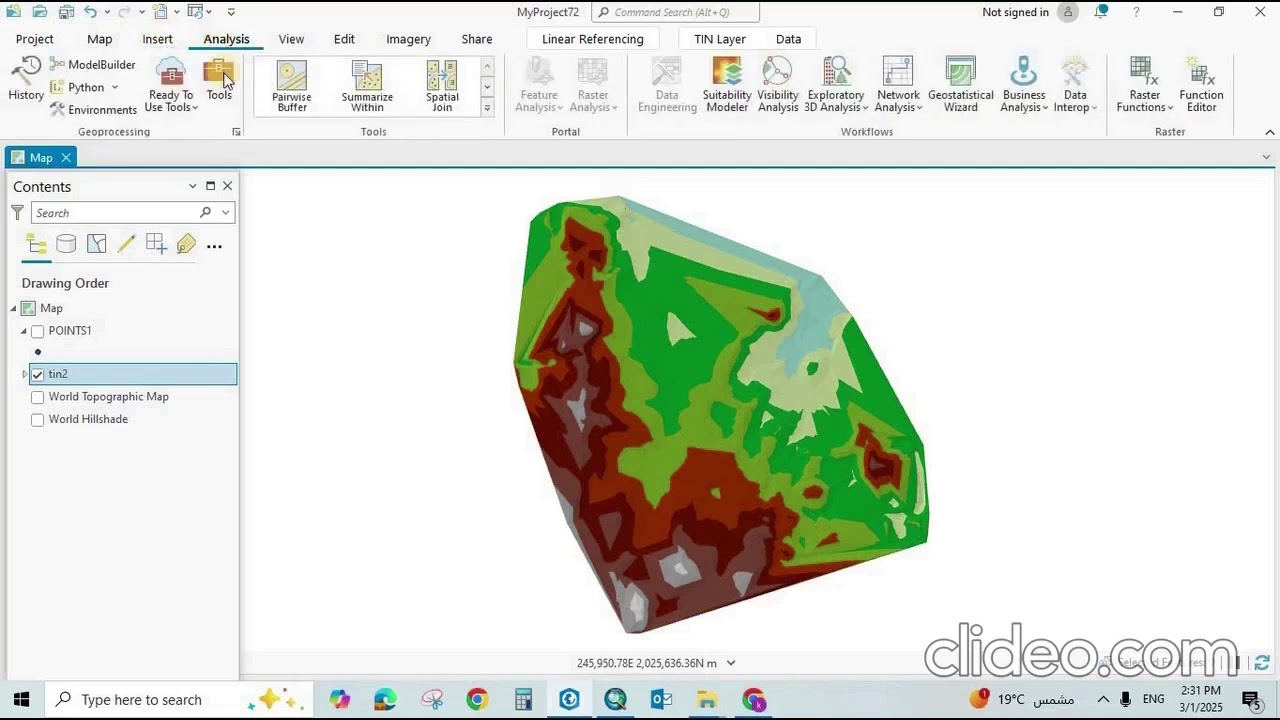
Task: Start the Geostatistical Wizard
Action: 960,84
